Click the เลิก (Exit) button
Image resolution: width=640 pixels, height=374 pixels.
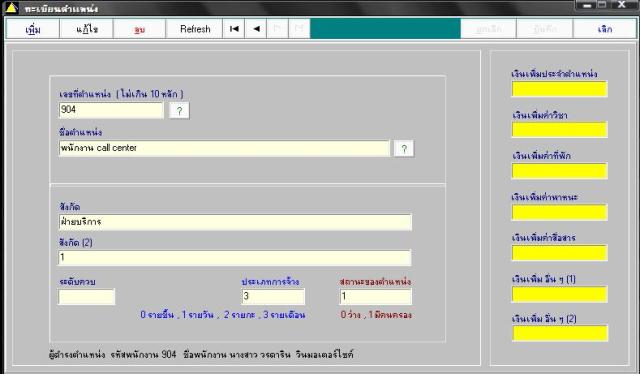click(604, 29)
